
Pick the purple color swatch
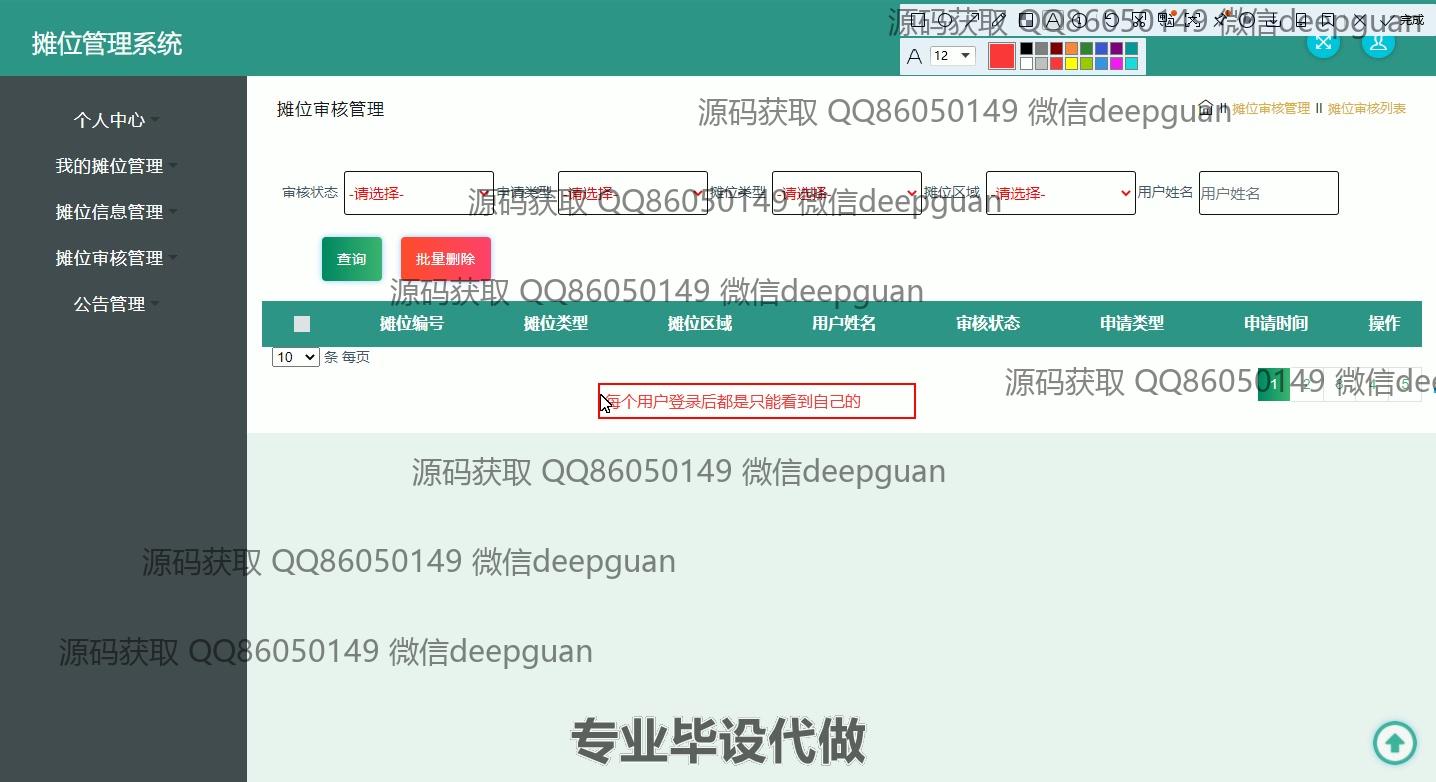coord(1116,48)
